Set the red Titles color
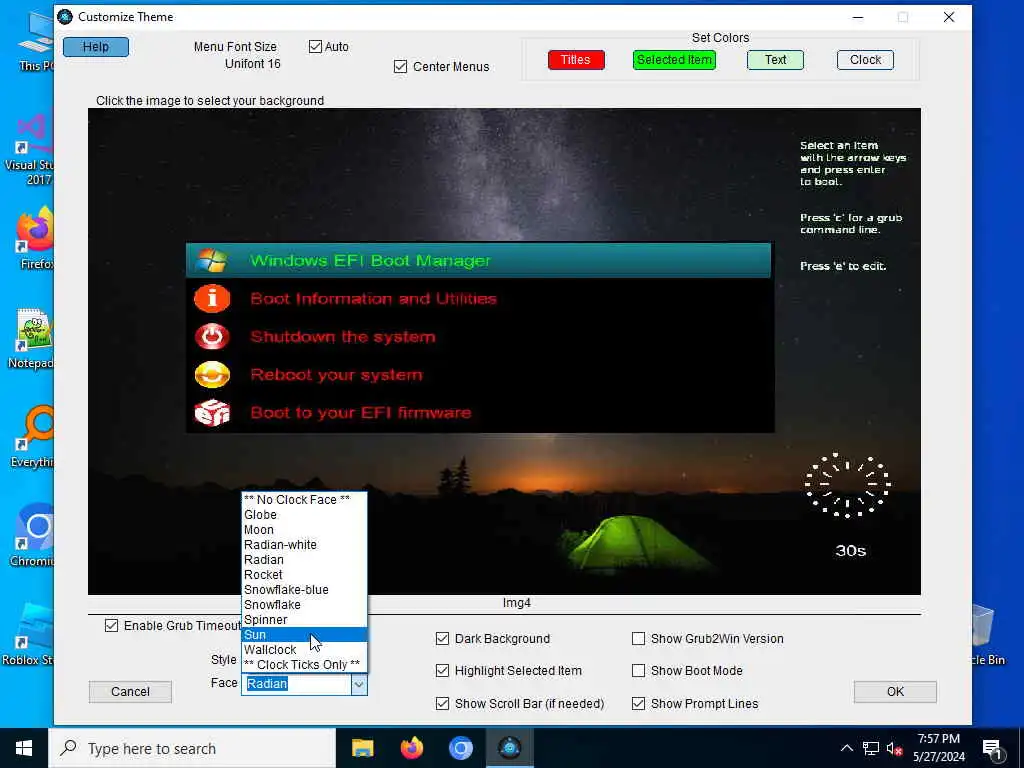Viewport: 1024px width, 768px height. click(576, 60)
